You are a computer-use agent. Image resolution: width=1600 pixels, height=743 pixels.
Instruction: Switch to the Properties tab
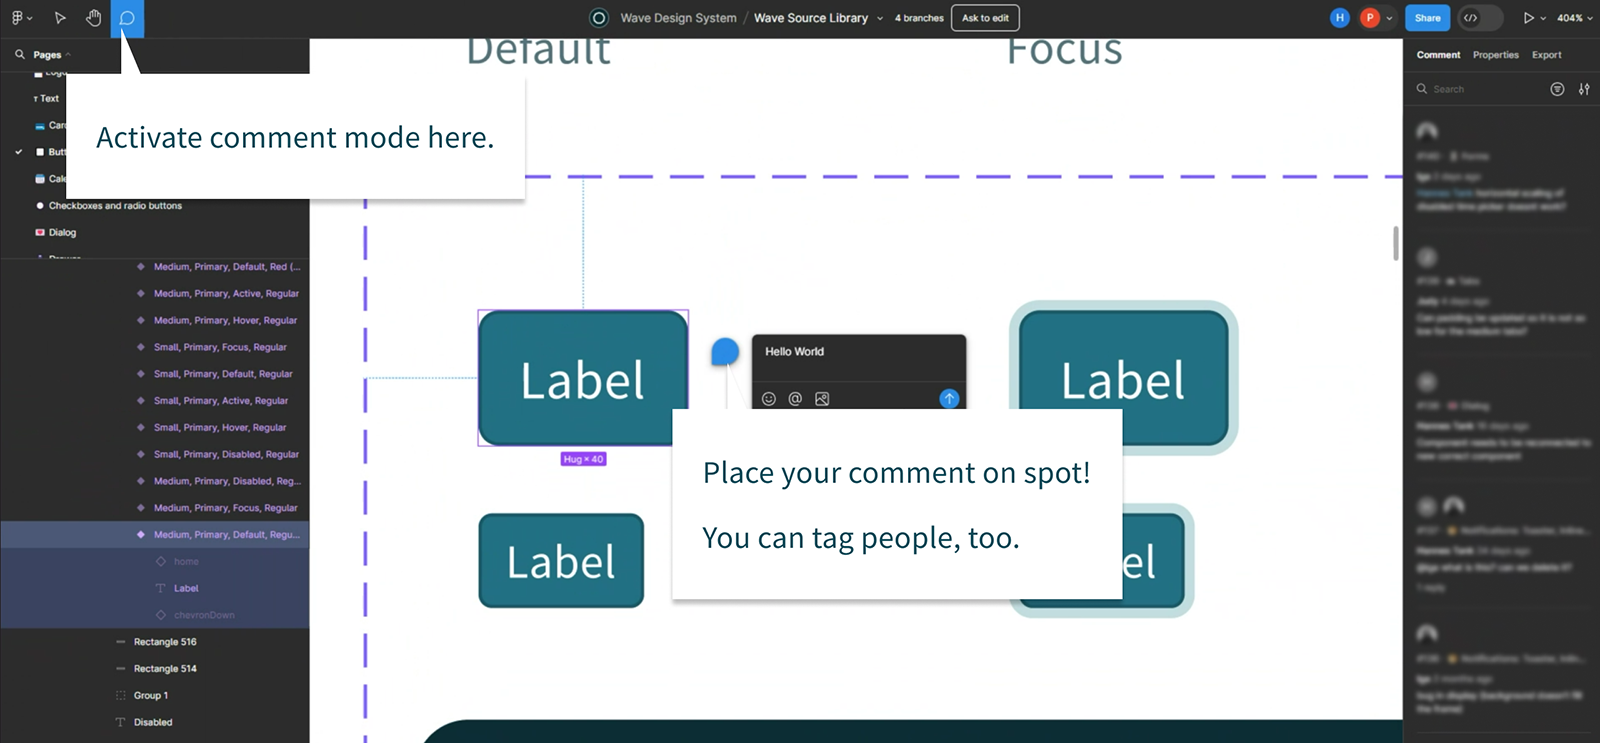click(x=1495, y=55)
